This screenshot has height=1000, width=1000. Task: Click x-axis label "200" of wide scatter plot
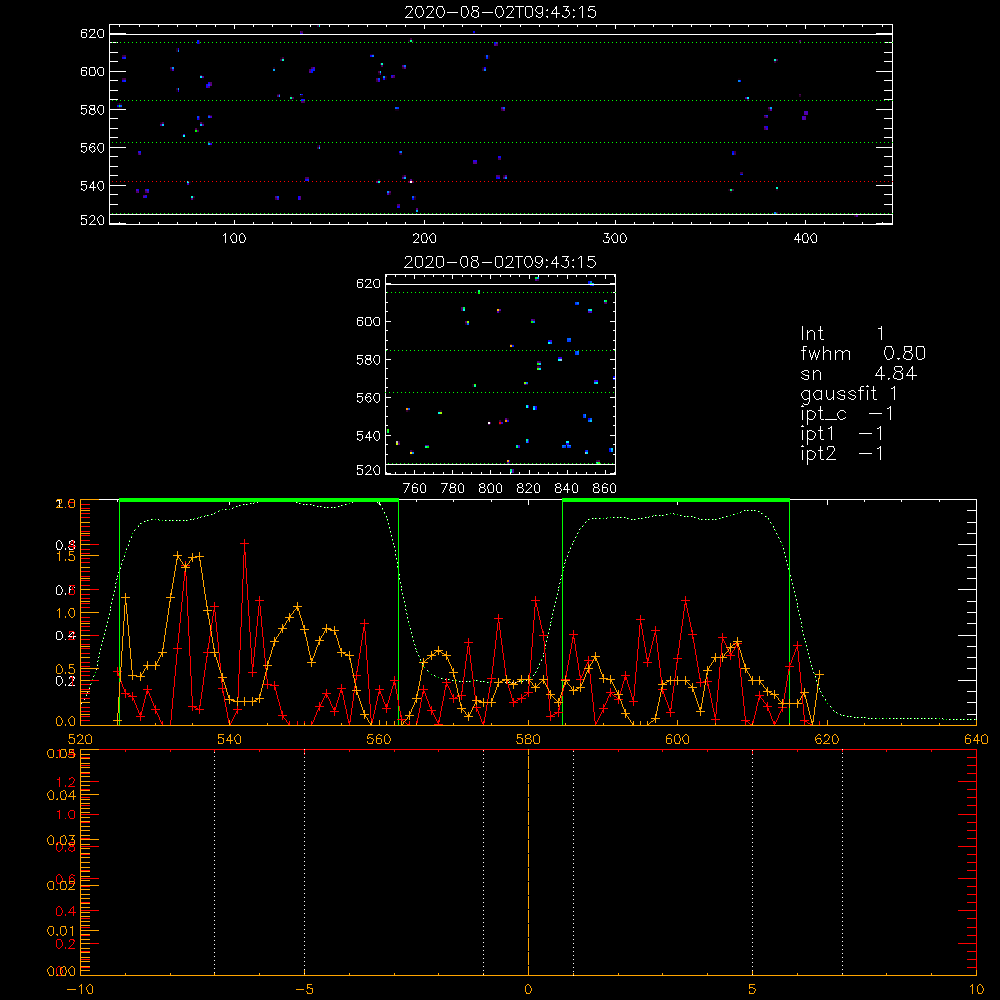click(424, 239)
